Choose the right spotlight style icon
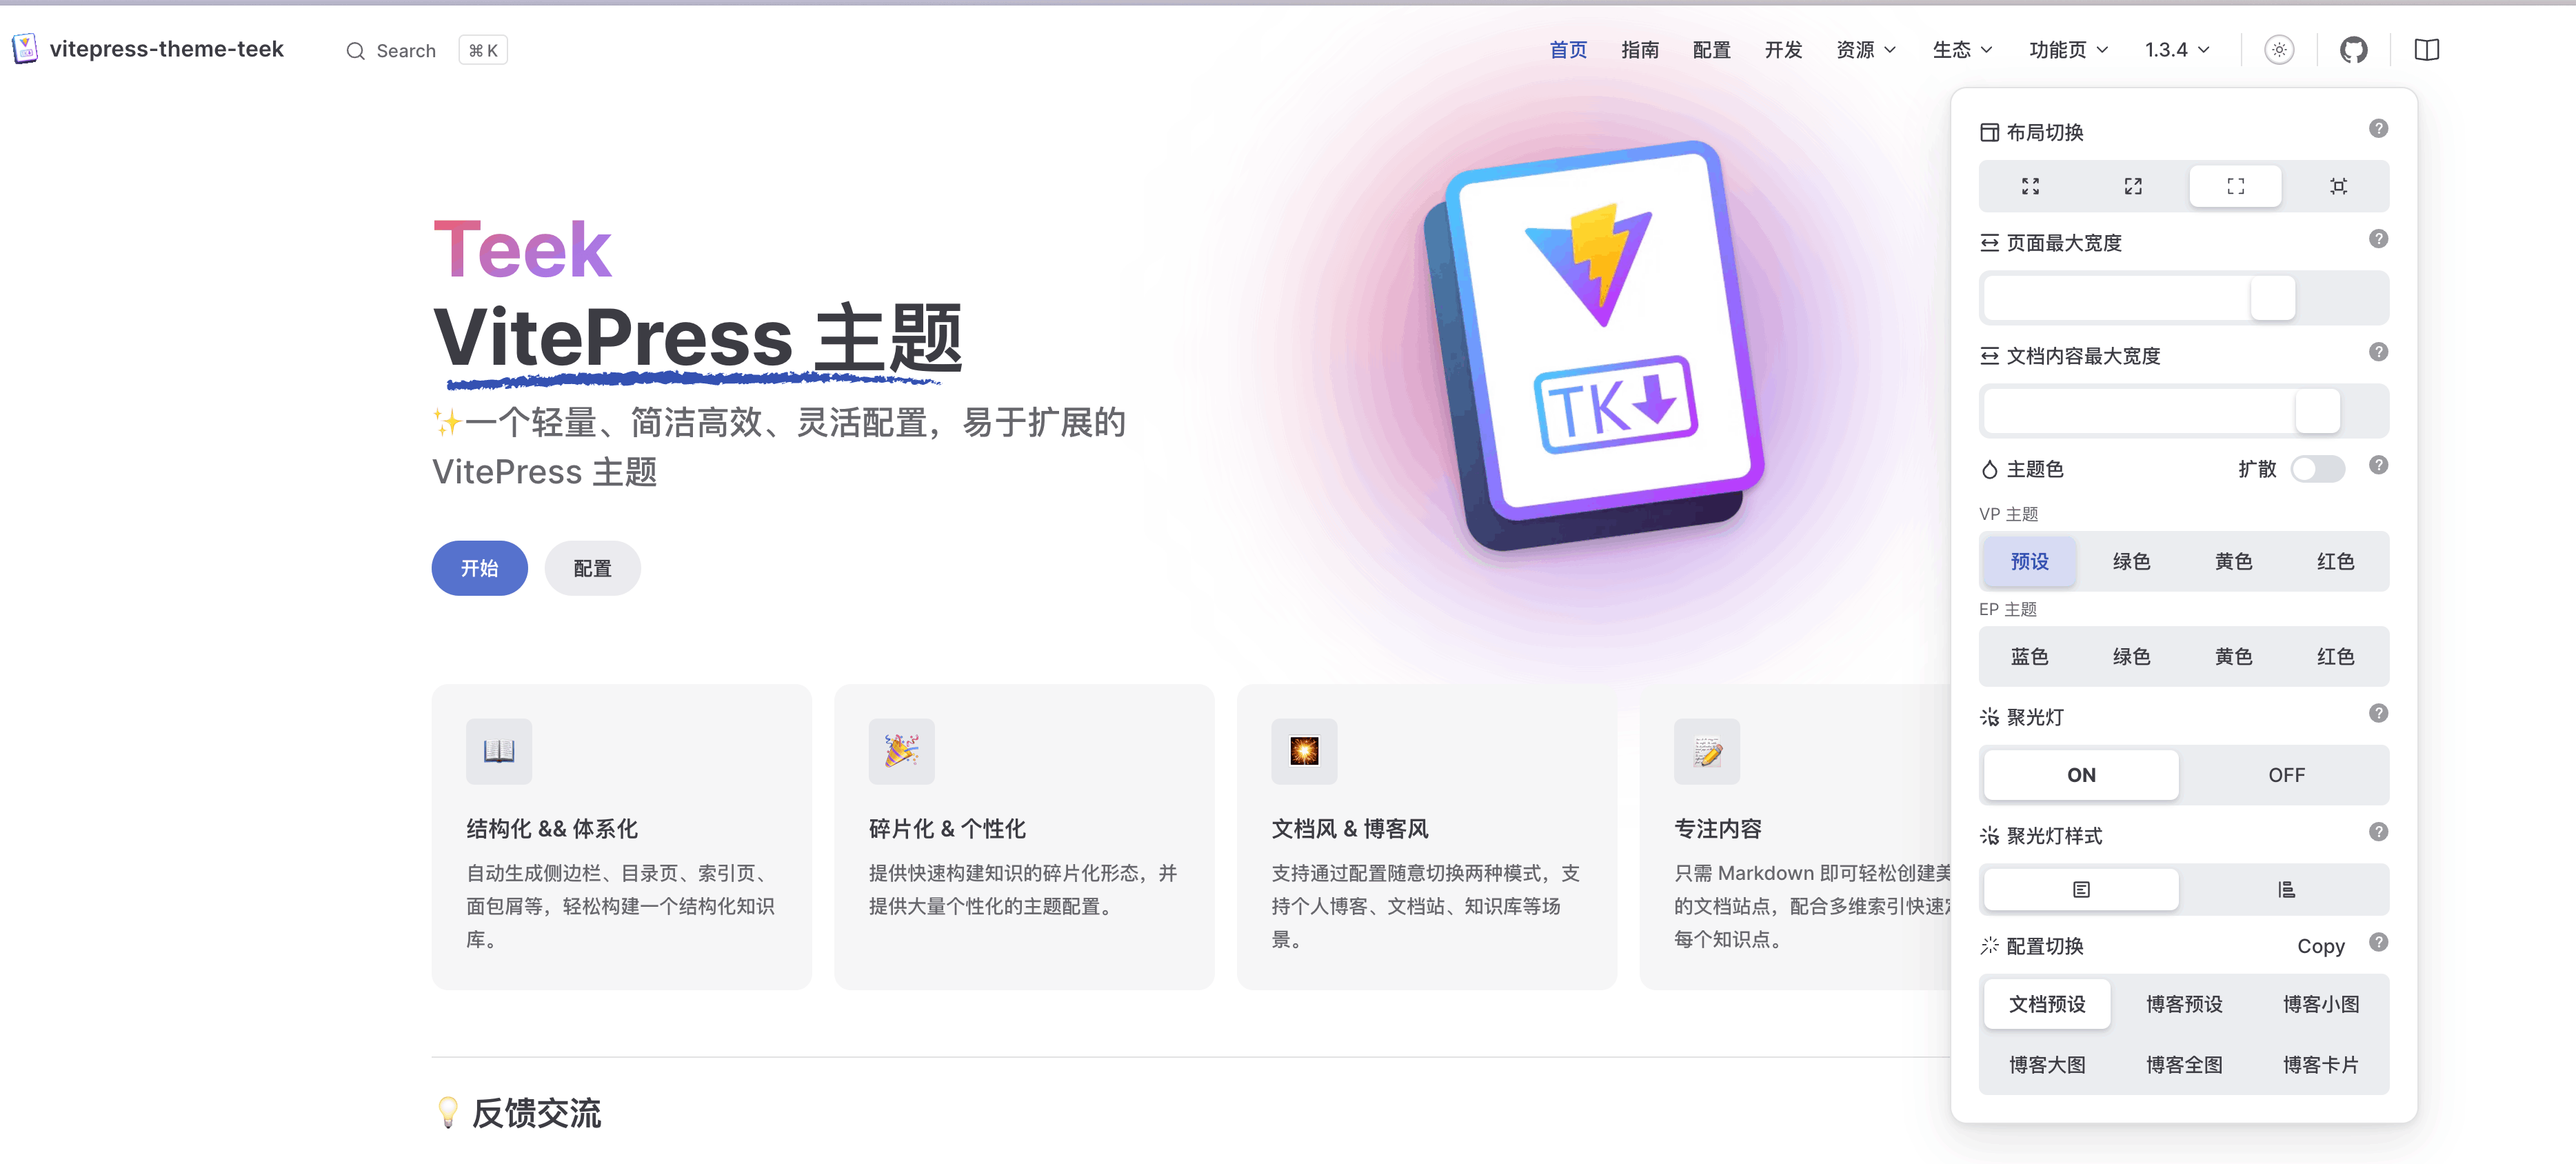 2286,889
